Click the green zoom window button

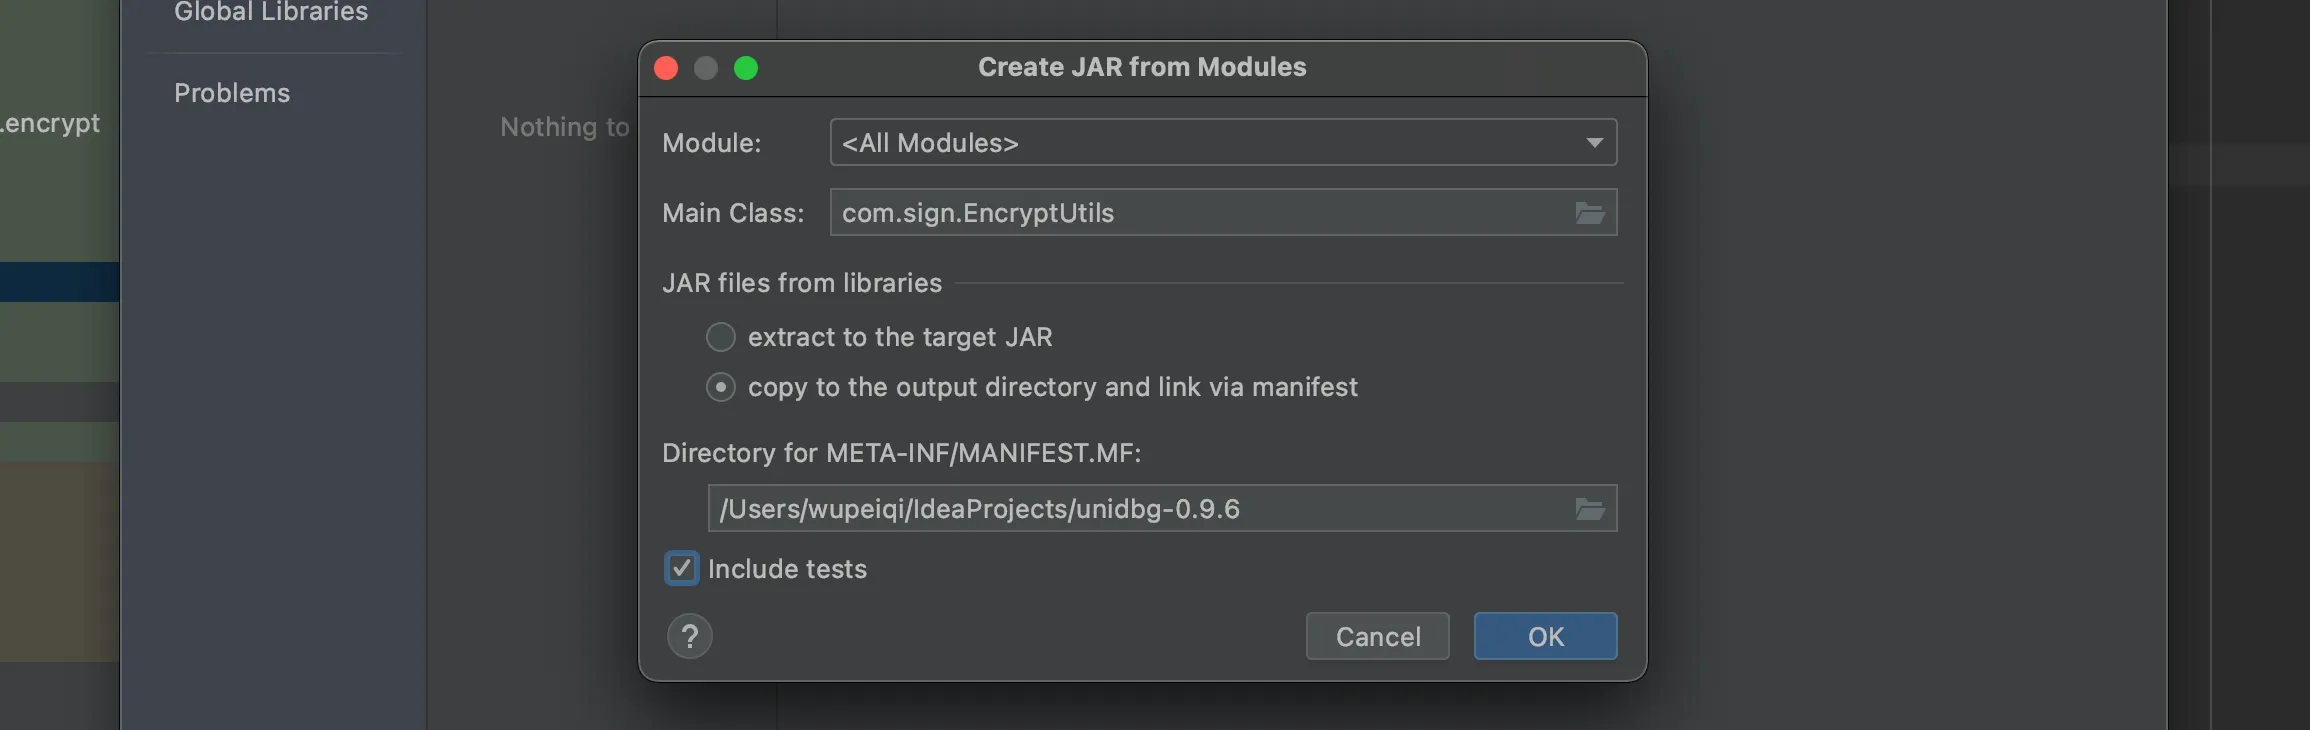point(746,68)
